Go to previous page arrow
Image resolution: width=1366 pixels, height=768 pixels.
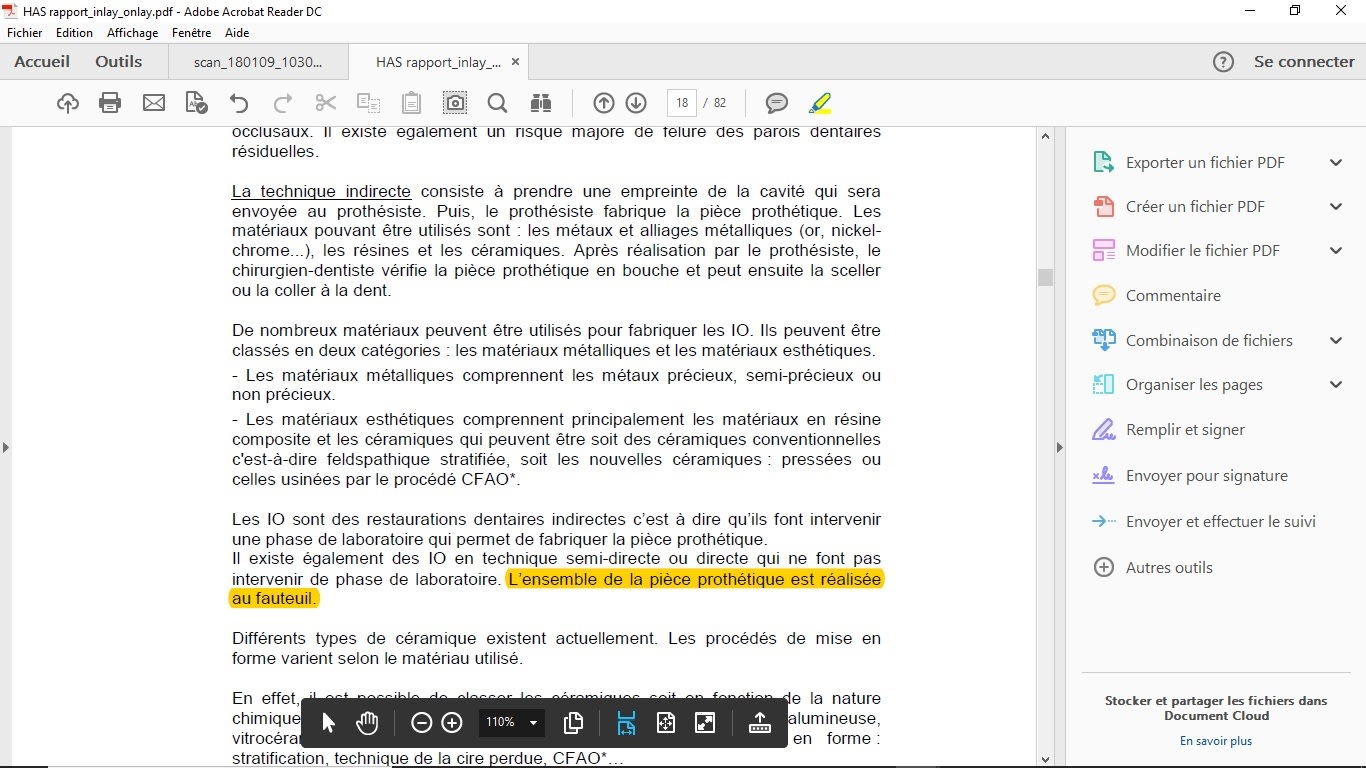[x=604, y=103]
